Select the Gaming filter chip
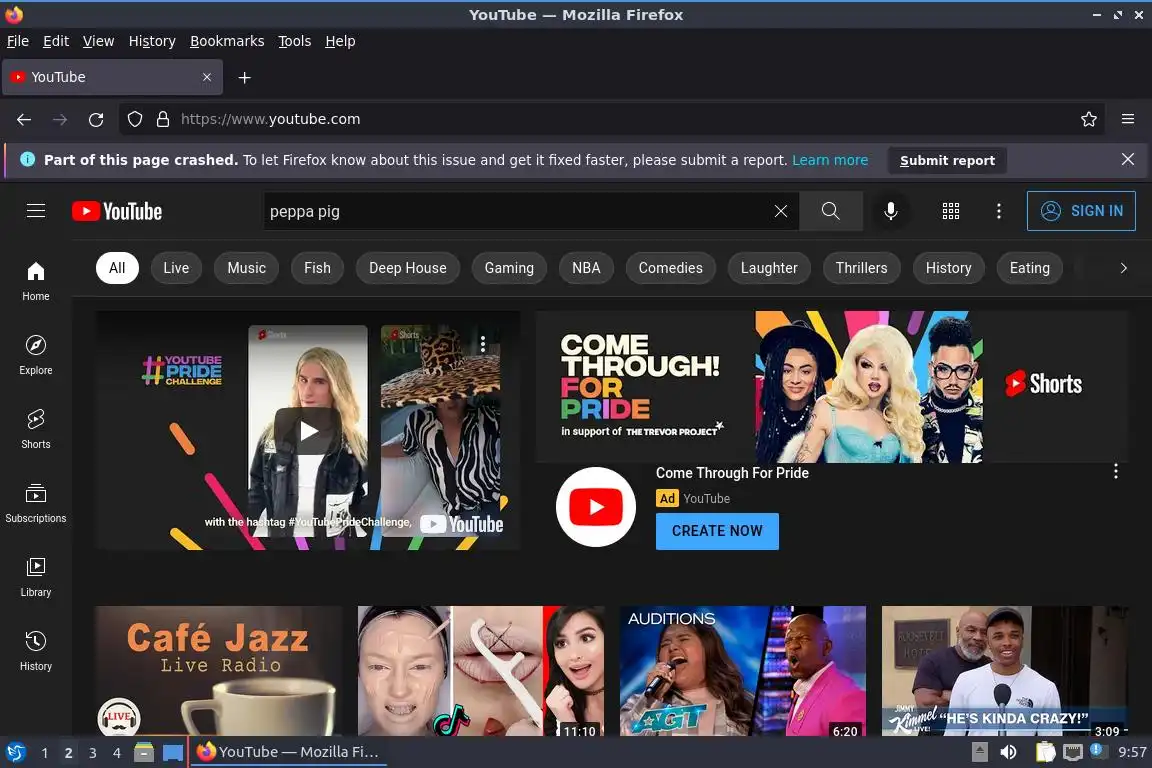The width and height of the screenshot is (1152, 768). 509,268
